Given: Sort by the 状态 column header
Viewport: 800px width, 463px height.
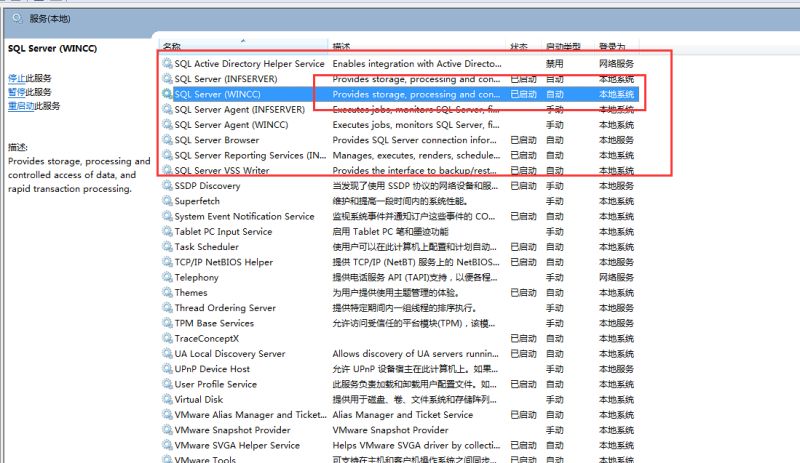Looking at the screenshot, I should tap(519, 47).
